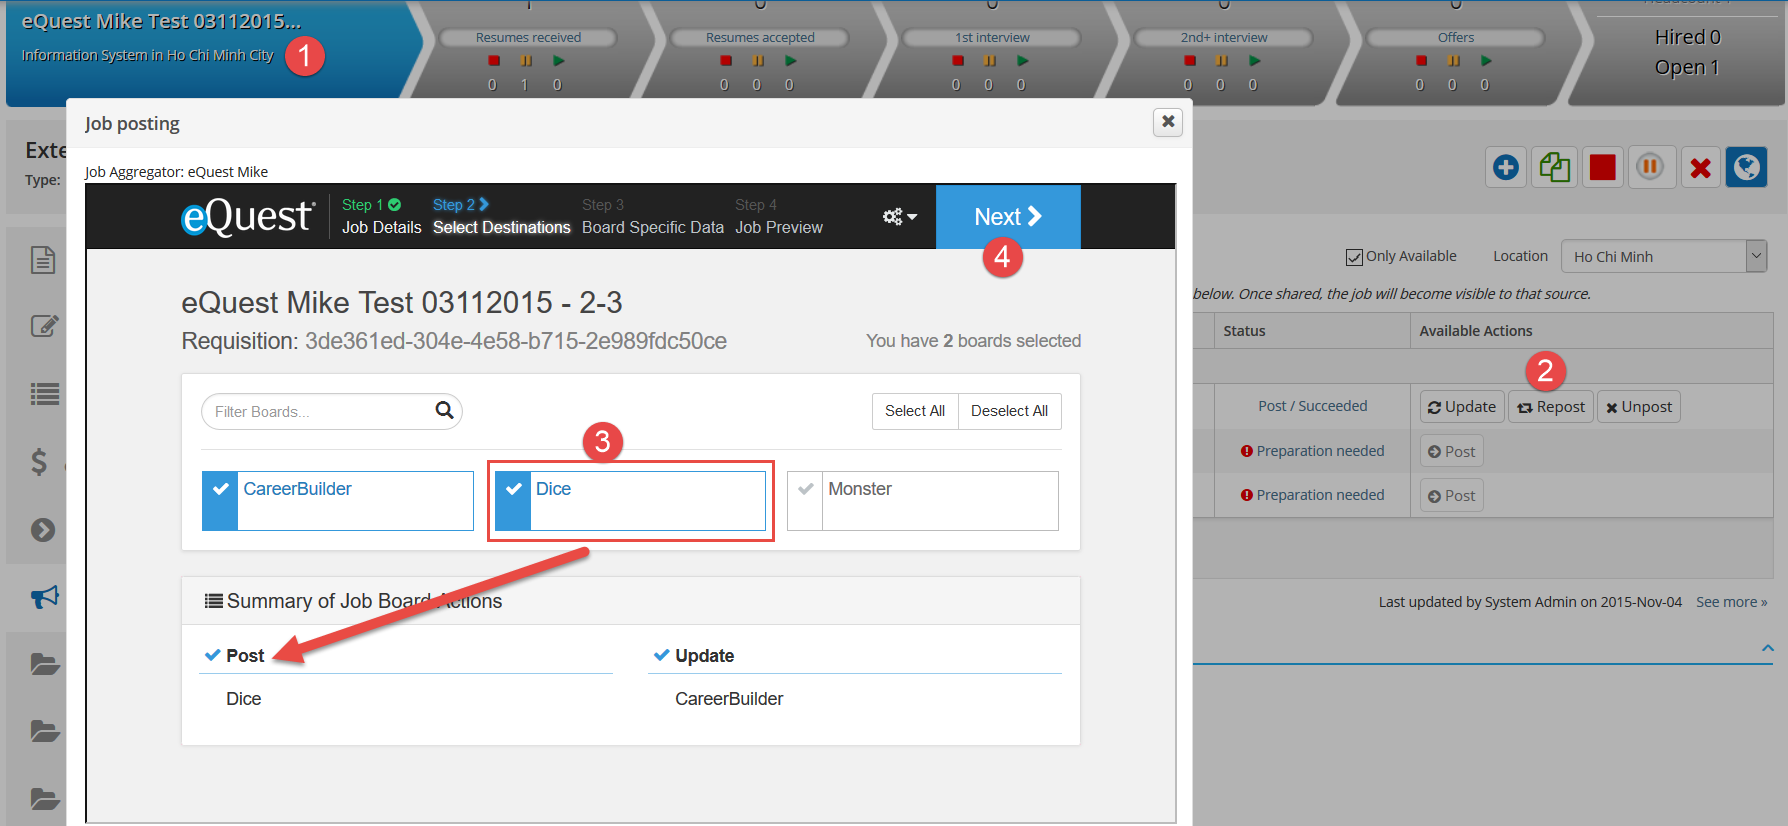Click the Post / Succeeded status text
This screenshot has width=1788, height=826.
click(1312, 406)
